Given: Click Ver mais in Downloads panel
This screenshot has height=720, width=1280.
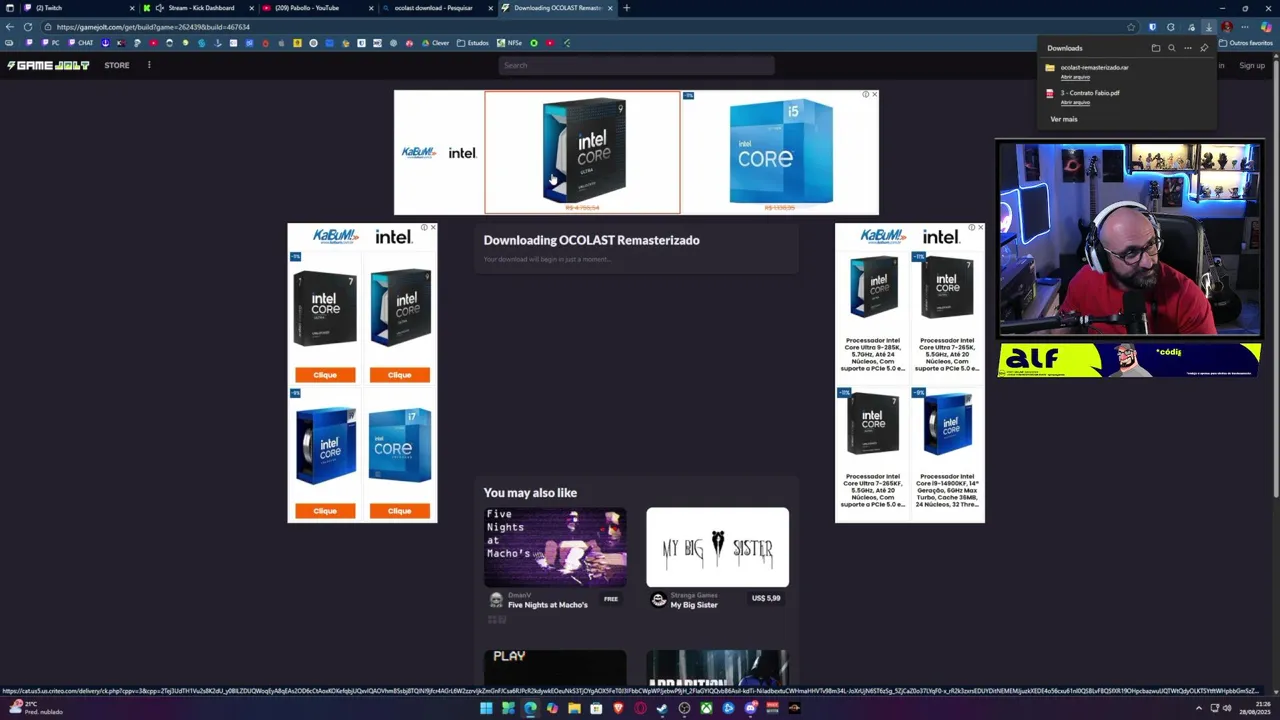Looking at the screenshot, I should (1064, 119).
